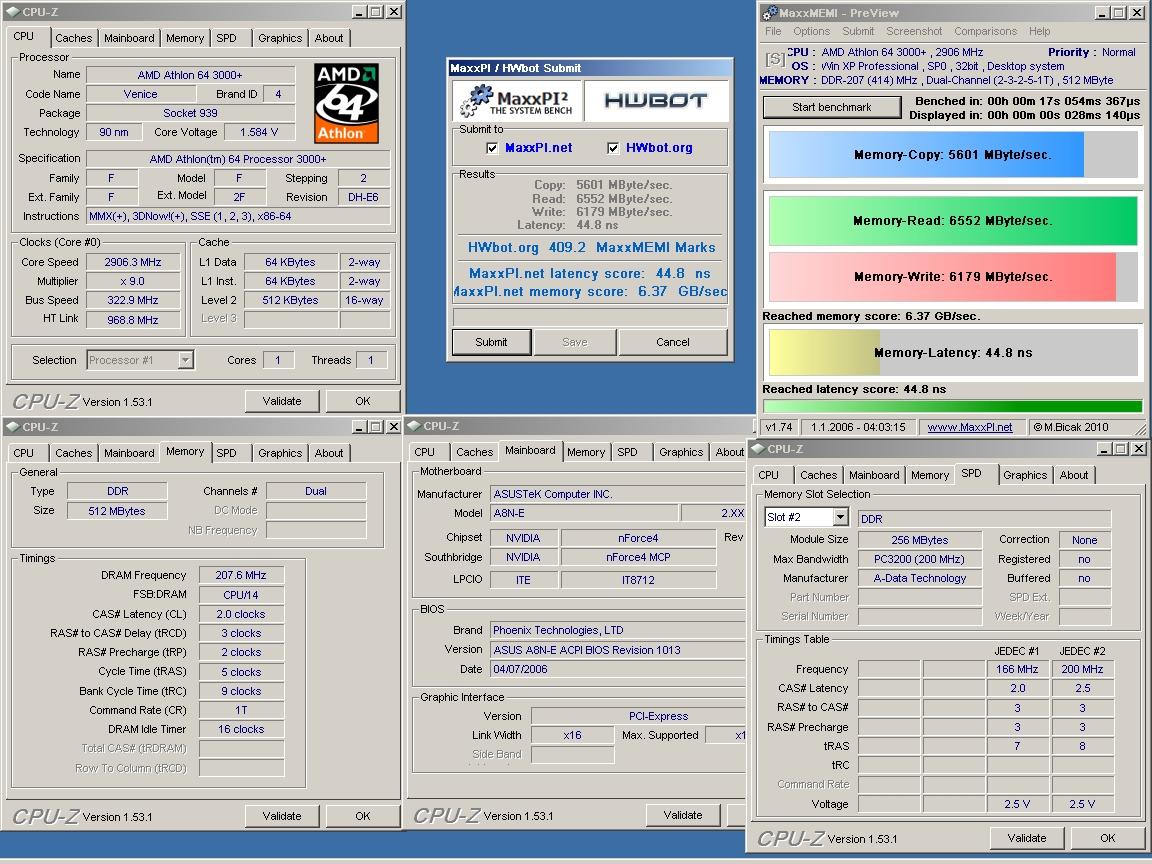
Task: Click the Core Speed 2906.3 MHz field
Action: coord(133,262)
